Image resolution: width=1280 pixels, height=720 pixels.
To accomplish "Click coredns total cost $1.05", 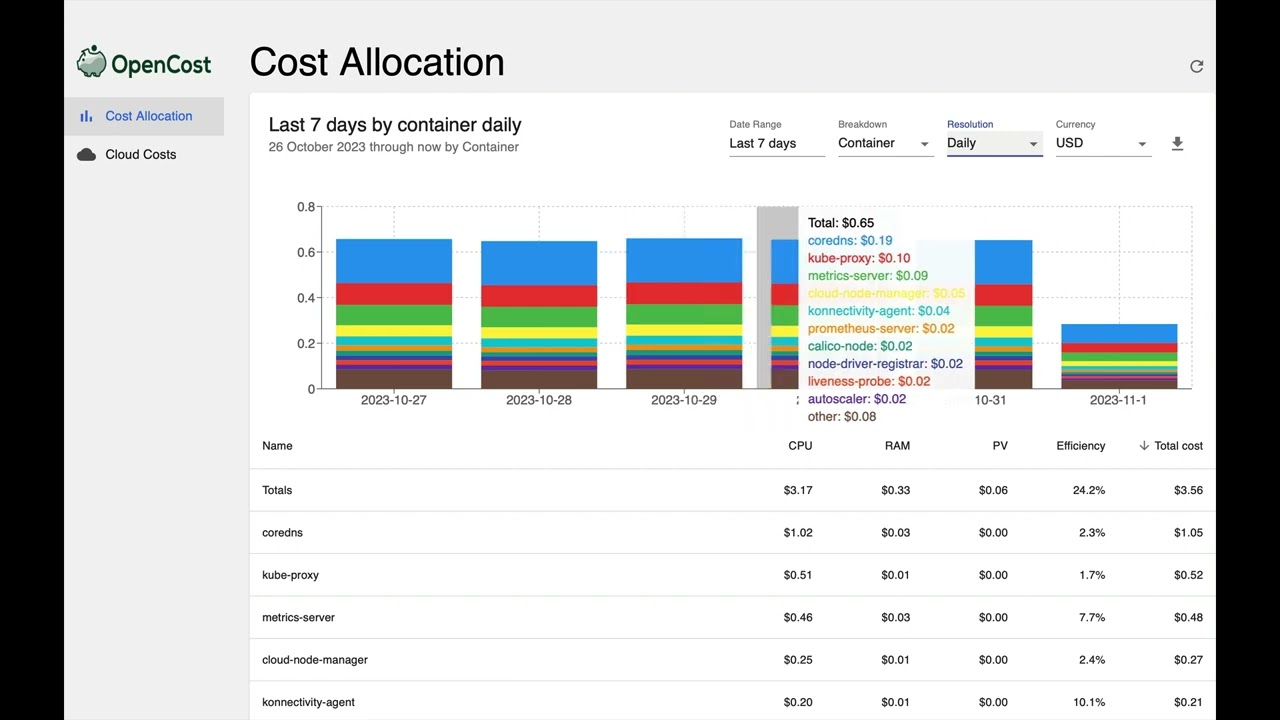I will [x=1188, y=533].
